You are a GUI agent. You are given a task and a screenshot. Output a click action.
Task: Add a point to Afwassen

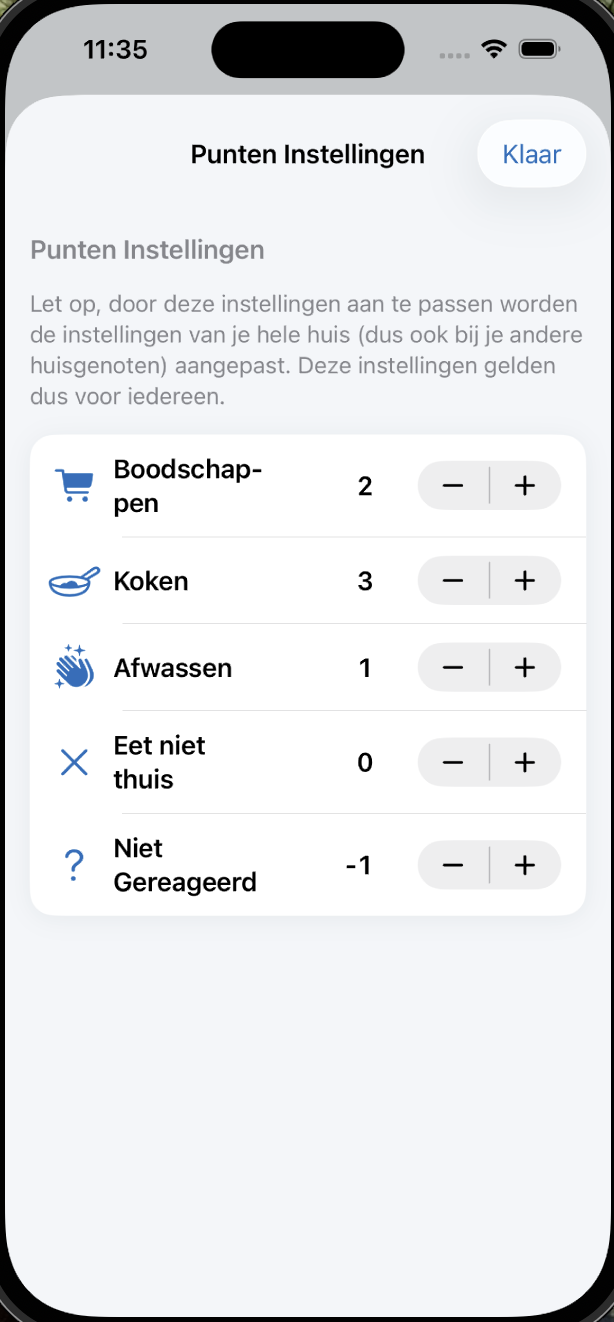click(525, 667)
